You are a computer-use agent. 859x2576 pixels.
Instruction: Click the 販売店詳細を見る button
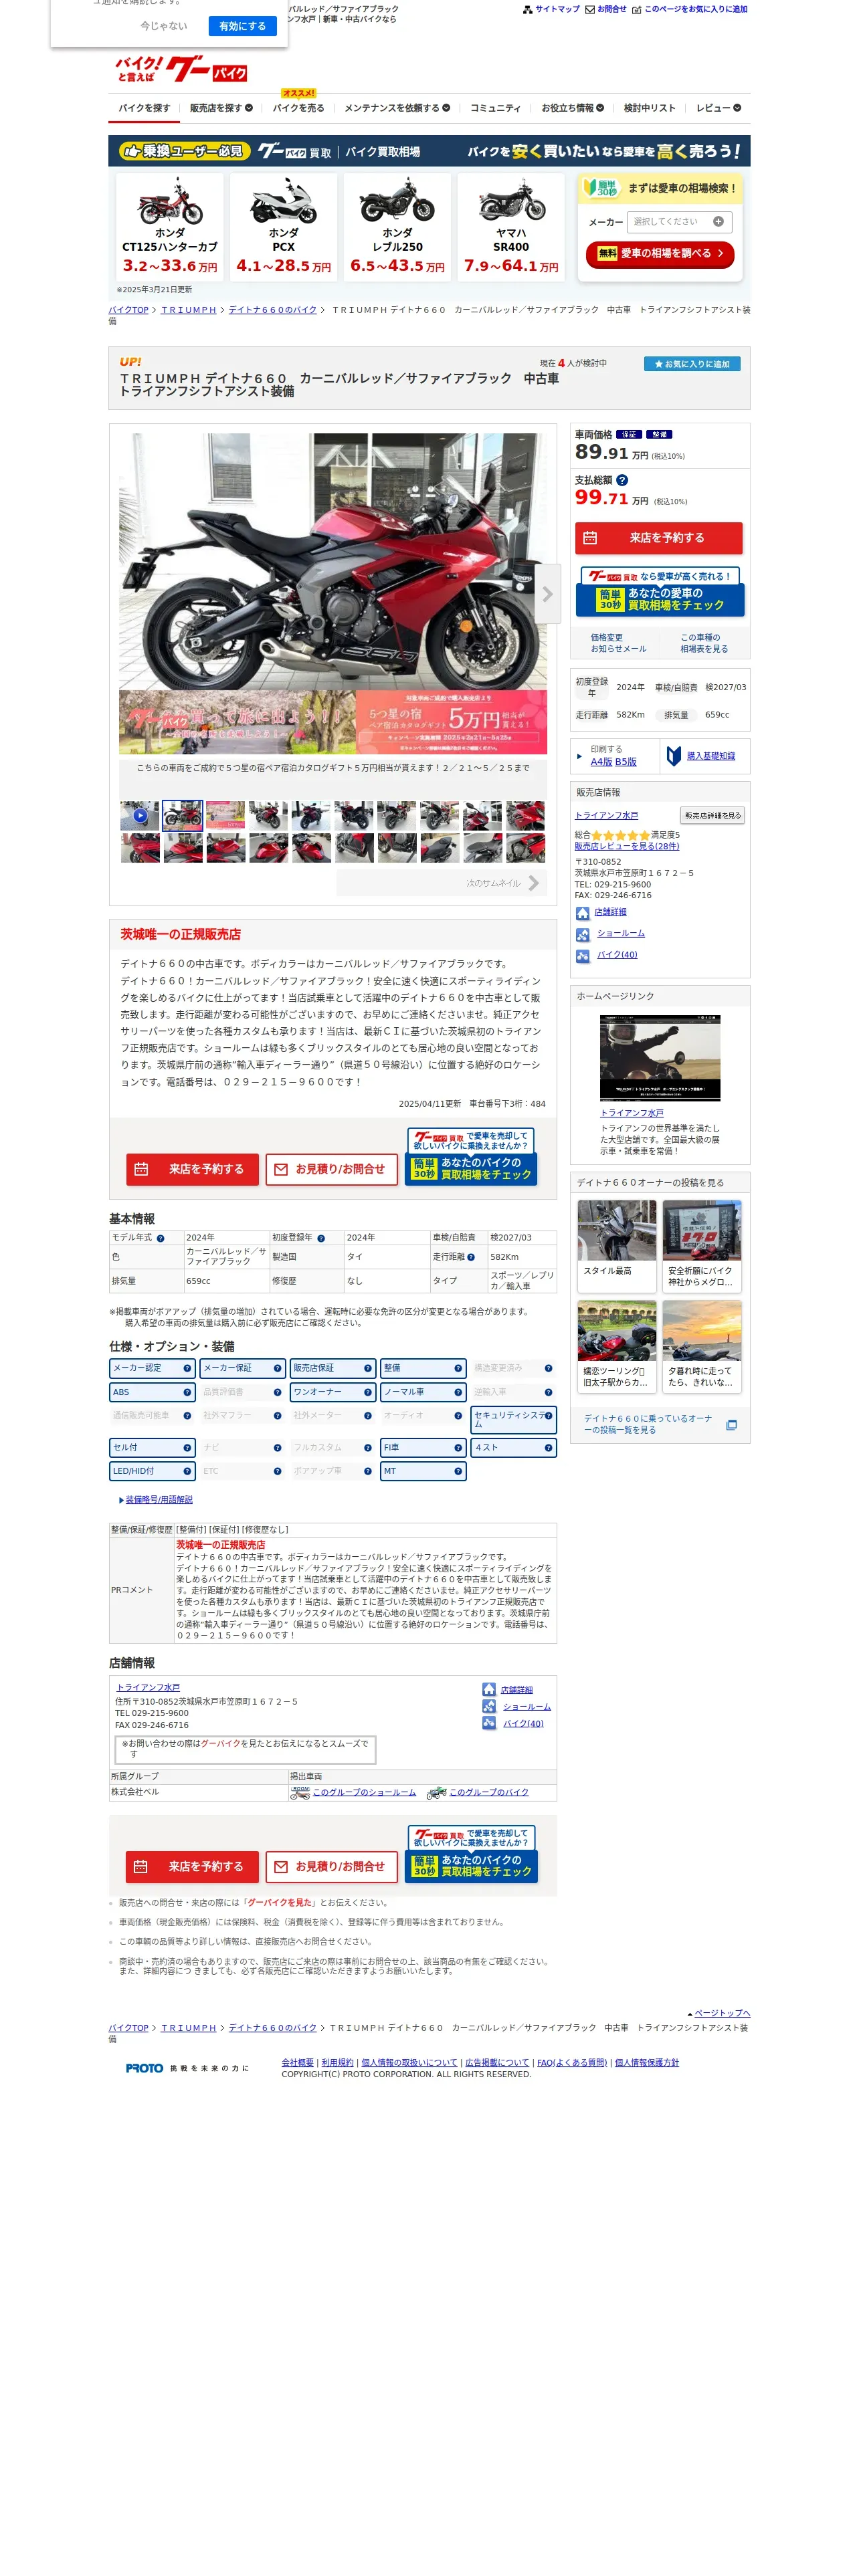click(x=712, y=816)
